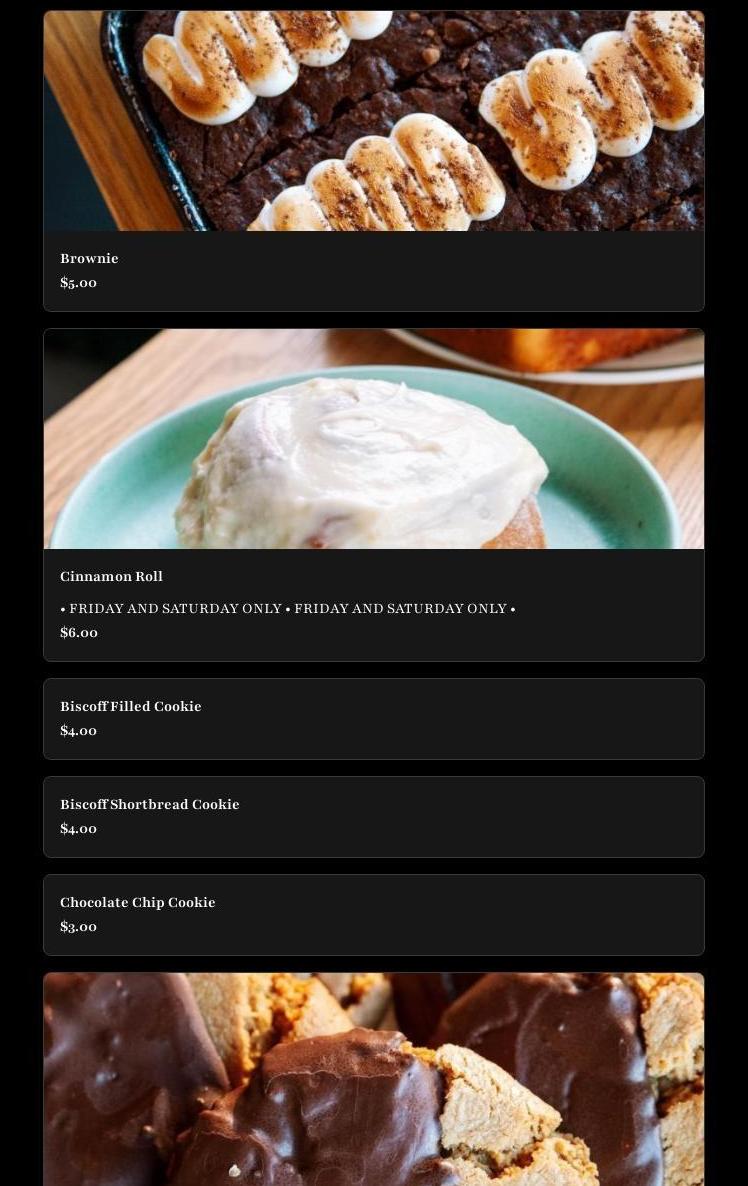
Task: Select the Biscoff Shortbread Cookie title text
Action: click(150, 805)
